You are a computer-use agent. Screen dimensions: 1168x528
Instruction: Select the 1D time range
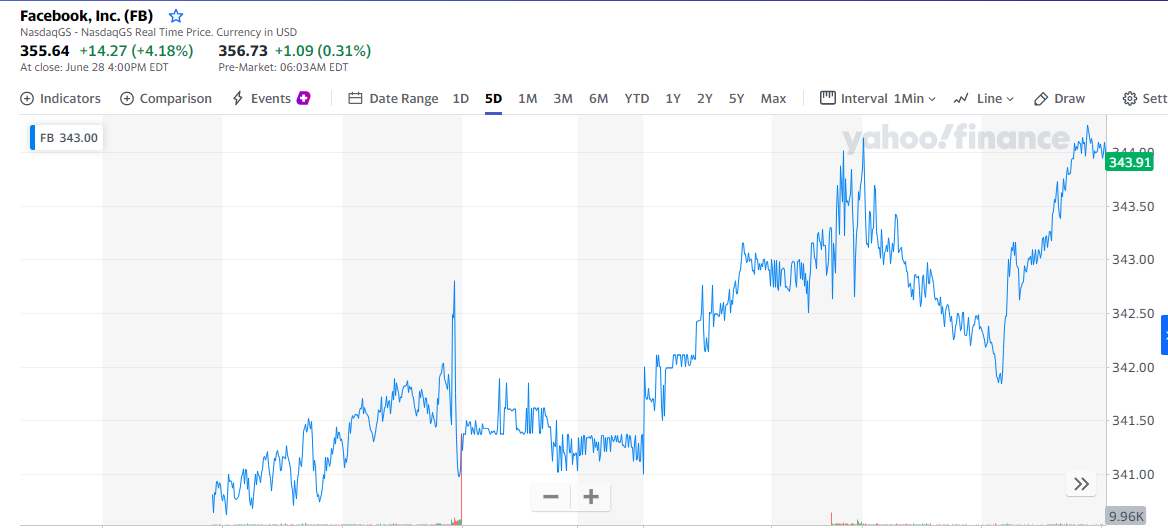[461, 98]
